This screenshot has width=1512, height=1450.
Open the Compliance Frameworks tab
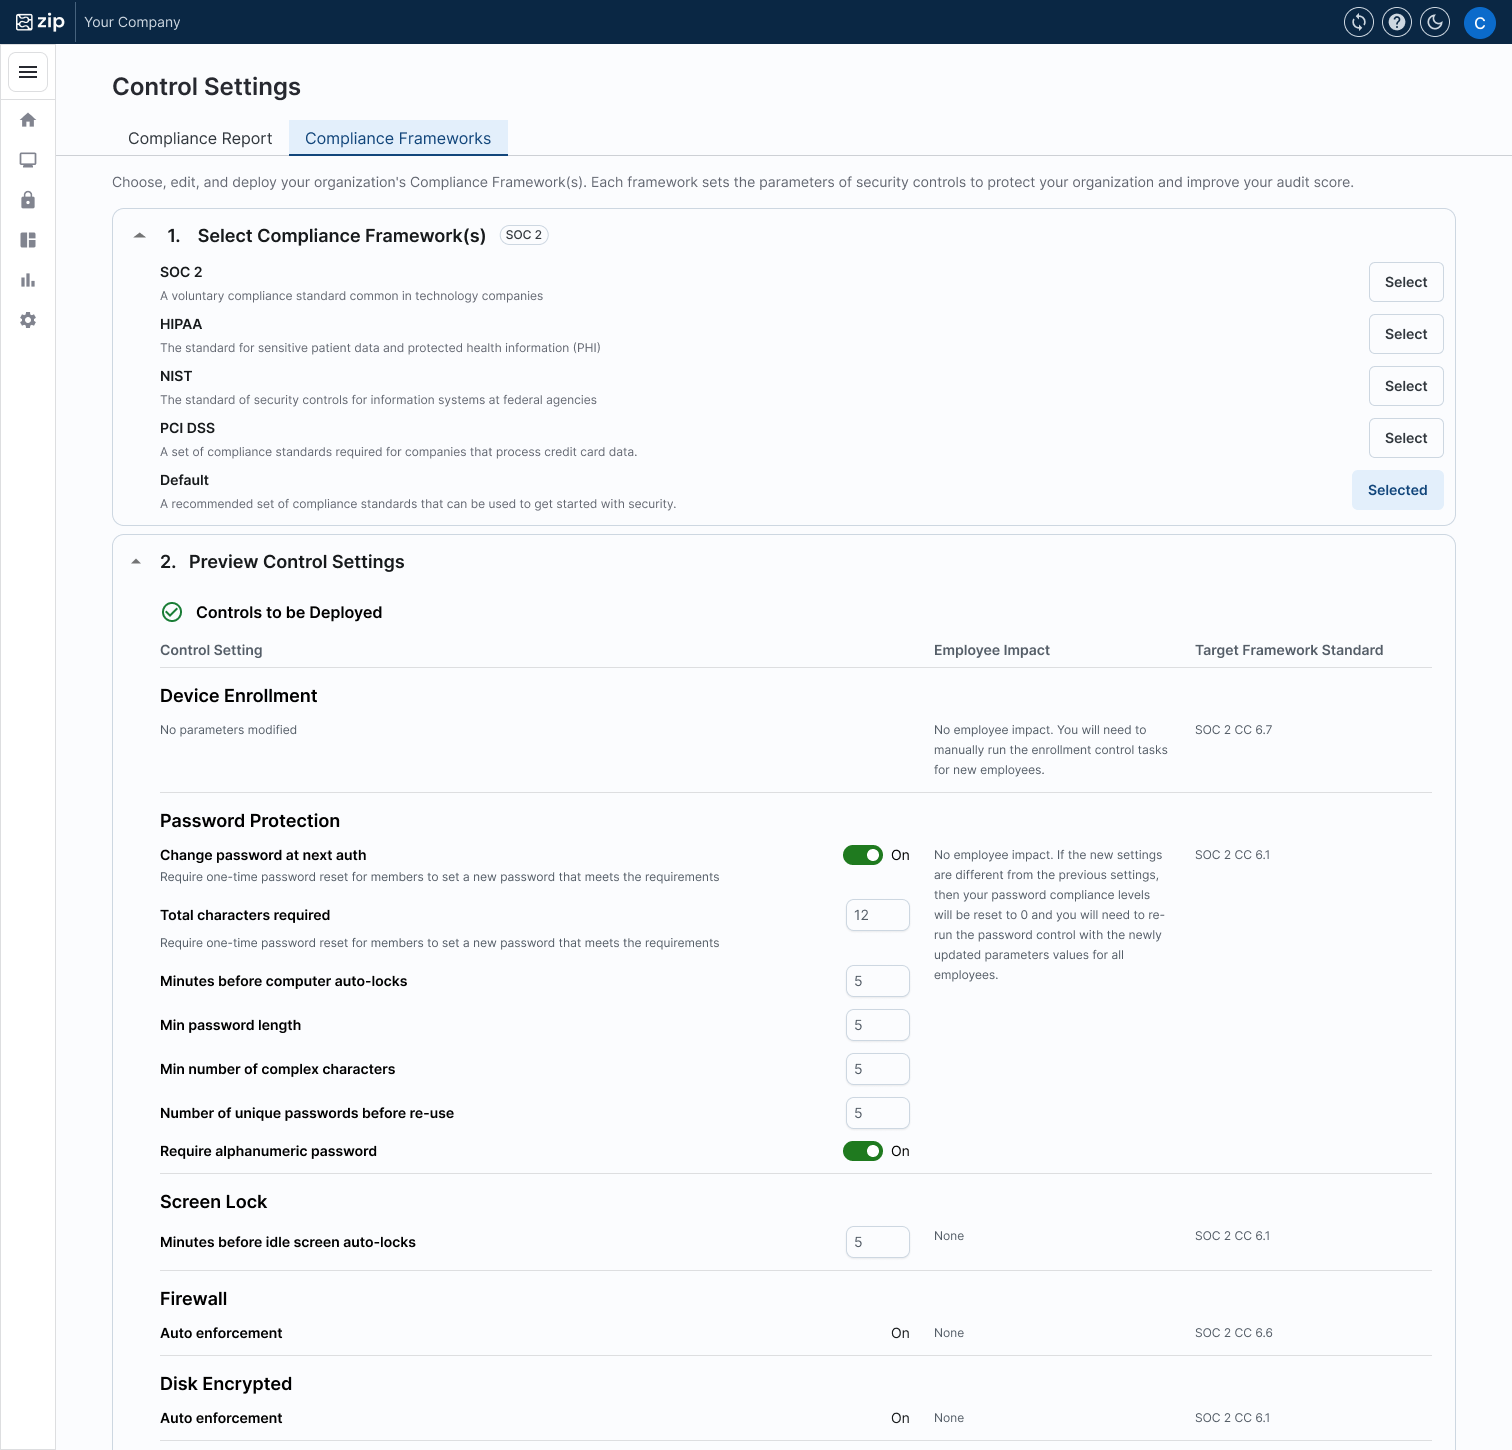[398, 138]
